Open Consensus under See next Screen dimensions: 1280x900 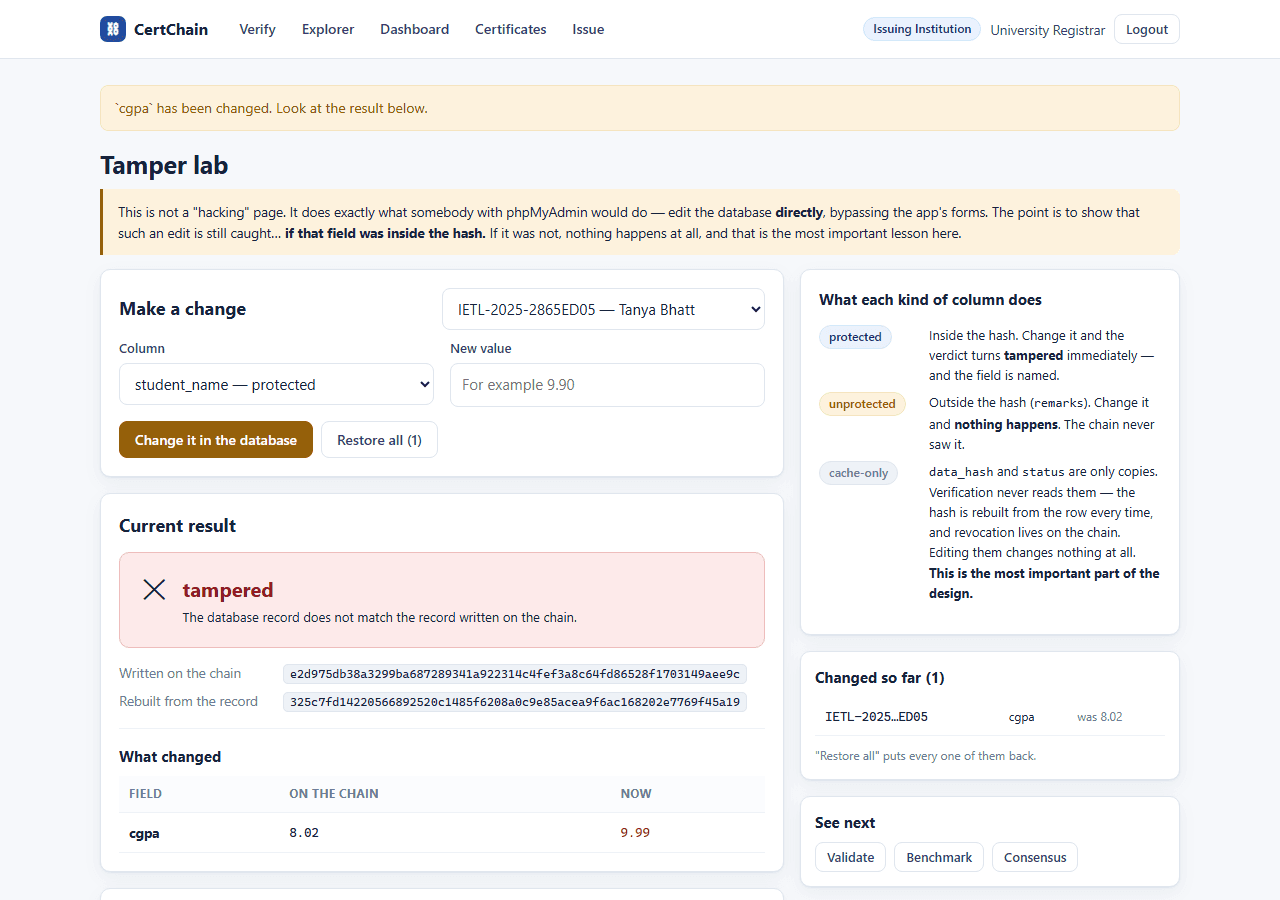(x=1035, y=857)
